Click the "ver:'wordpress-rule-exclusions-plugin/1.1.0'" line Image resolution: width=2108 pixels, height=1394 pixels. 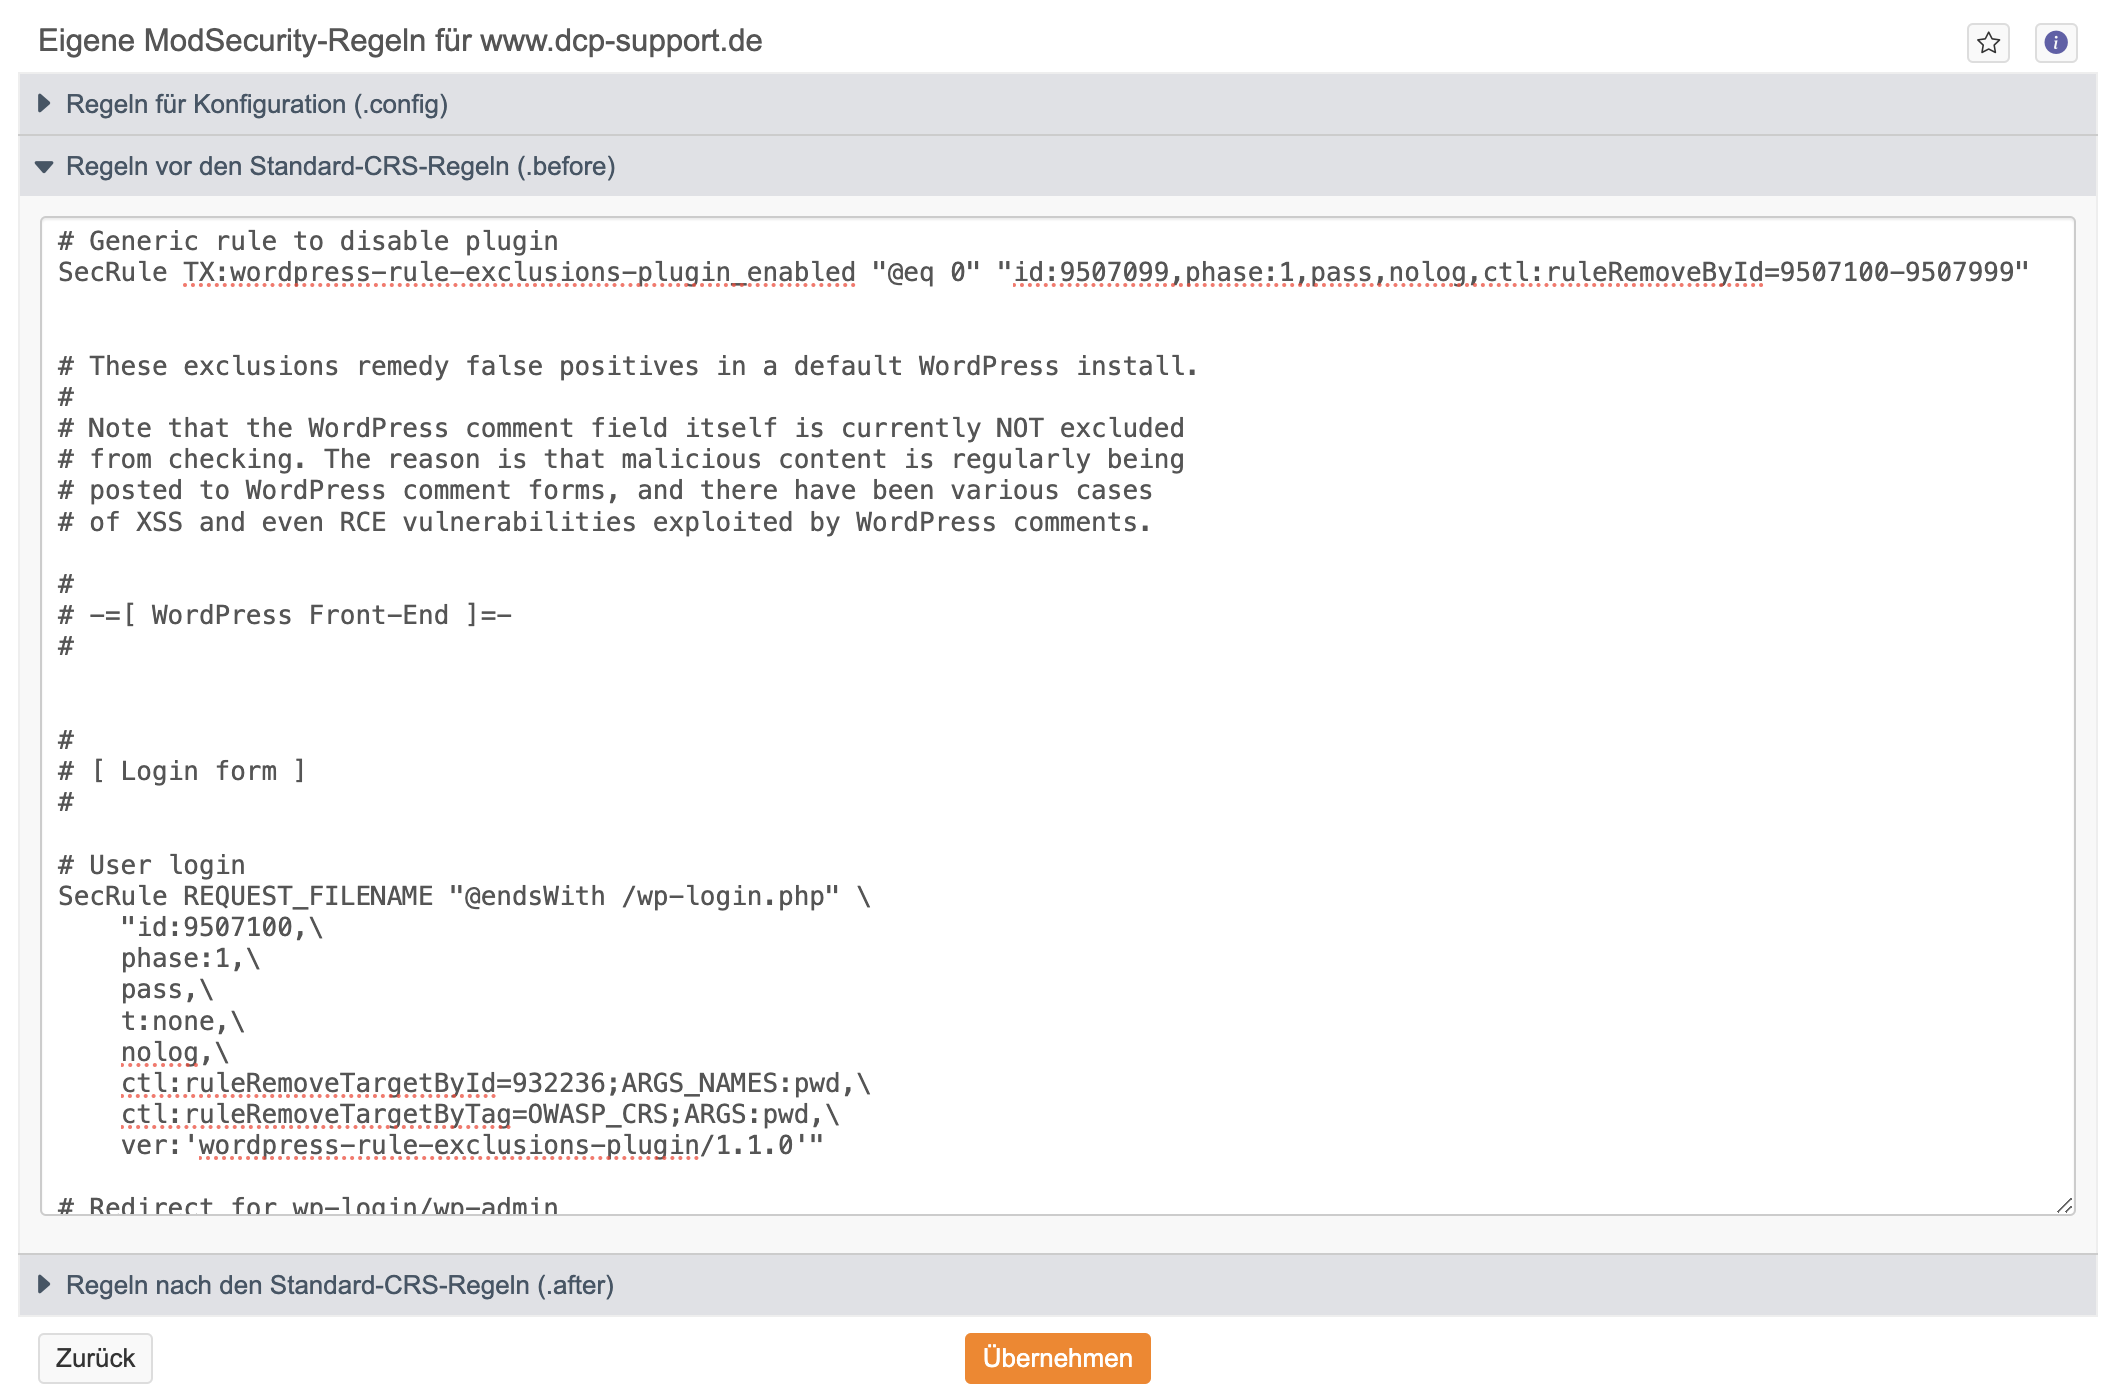pos(472,1145)
